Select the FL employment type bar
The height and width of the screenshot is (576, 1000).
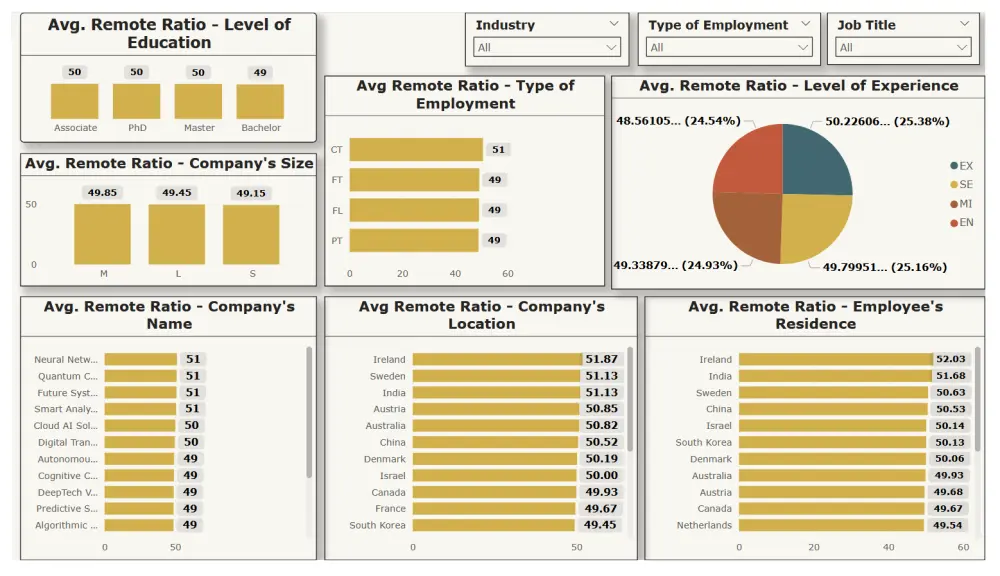point(414,210)
